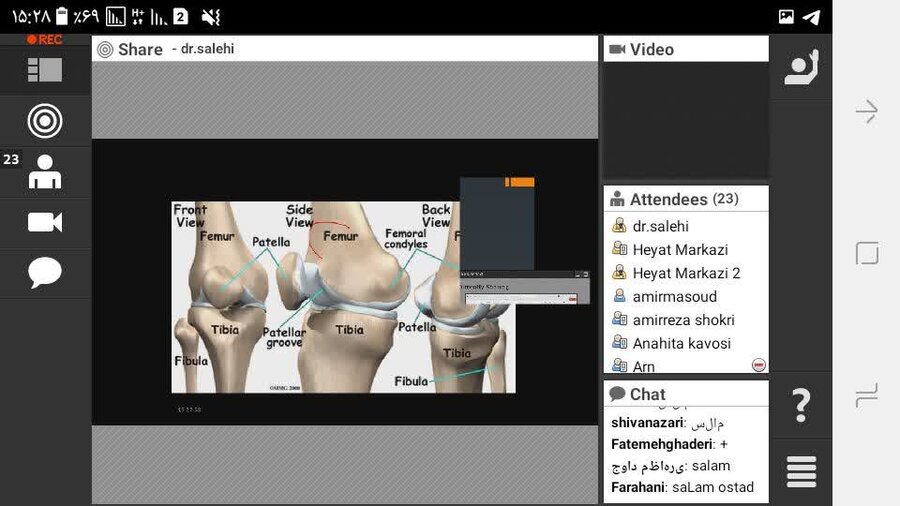Click the shared knee anatomy slide
Screen dimensions: 900x506
pyautogui.click(x=343, y=296)
